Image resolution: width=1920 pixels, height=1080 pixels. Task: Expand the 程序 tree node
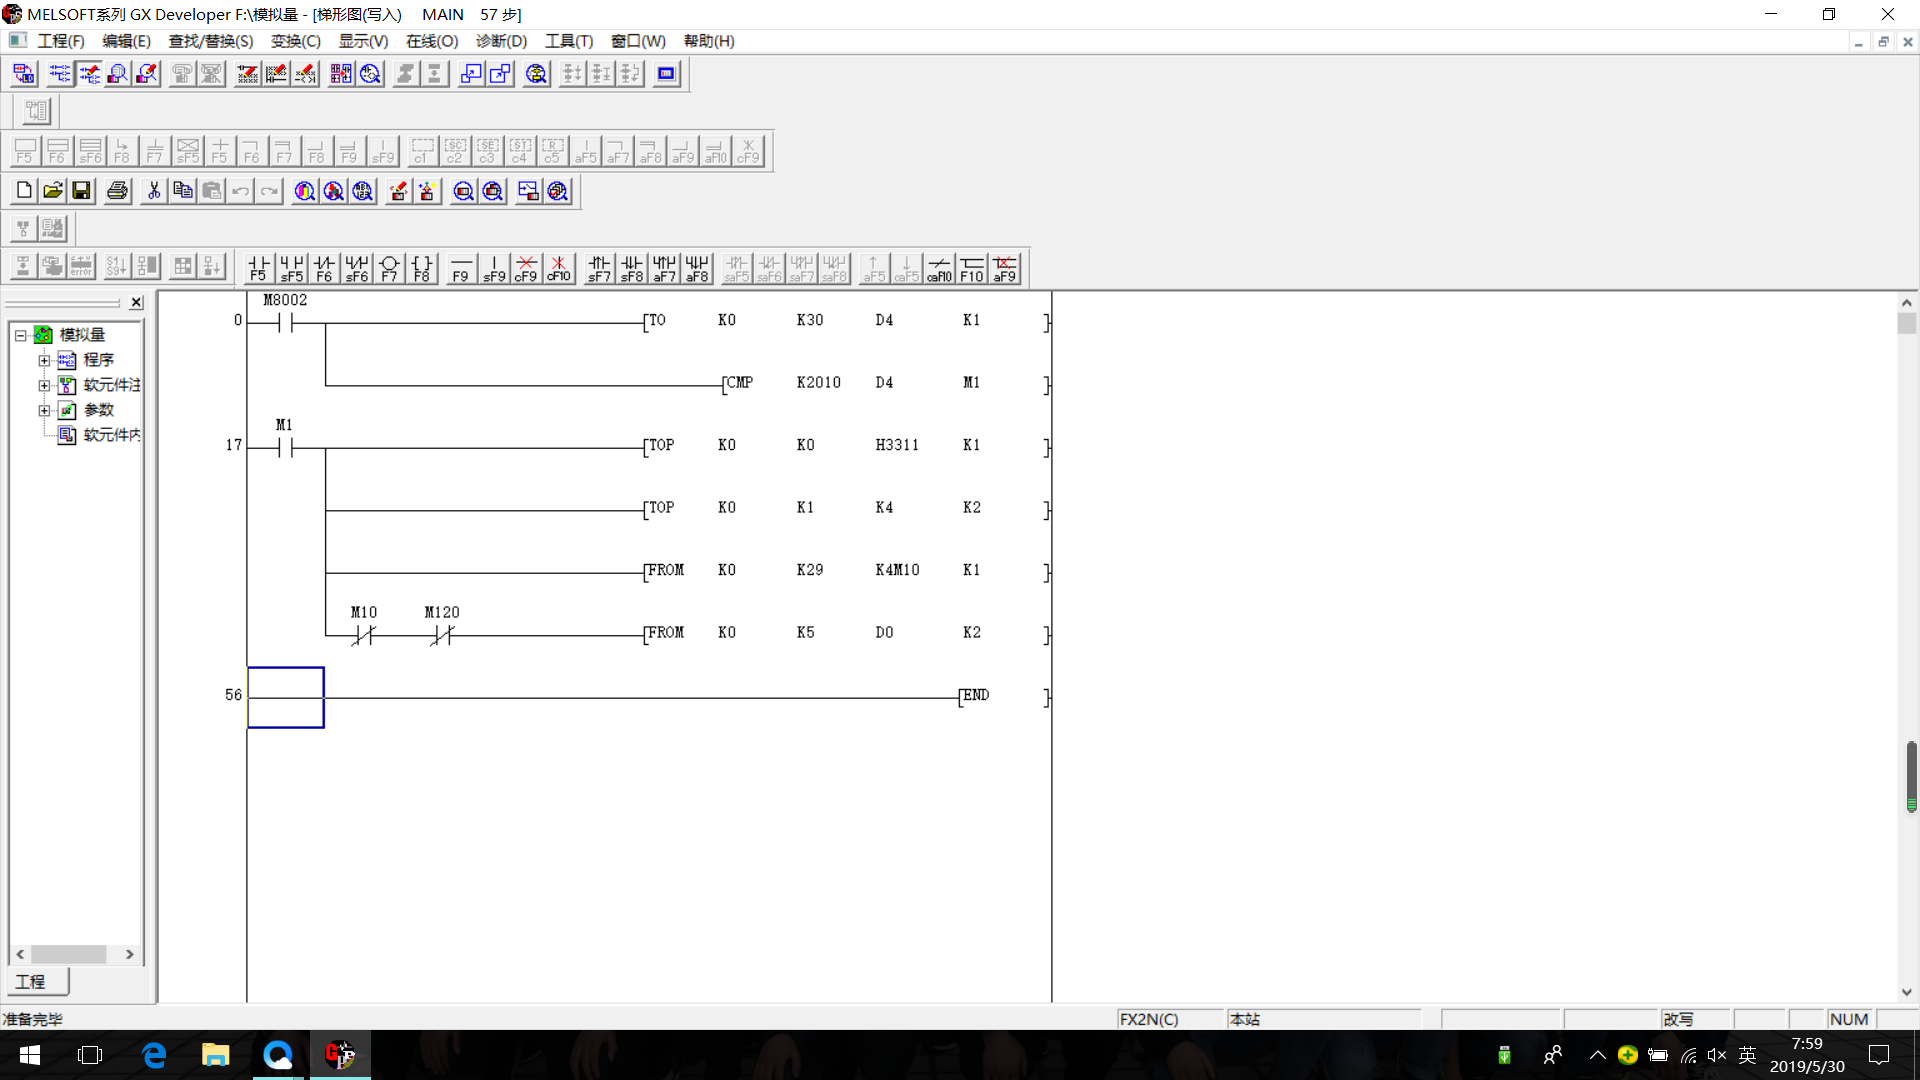(44, 360)
